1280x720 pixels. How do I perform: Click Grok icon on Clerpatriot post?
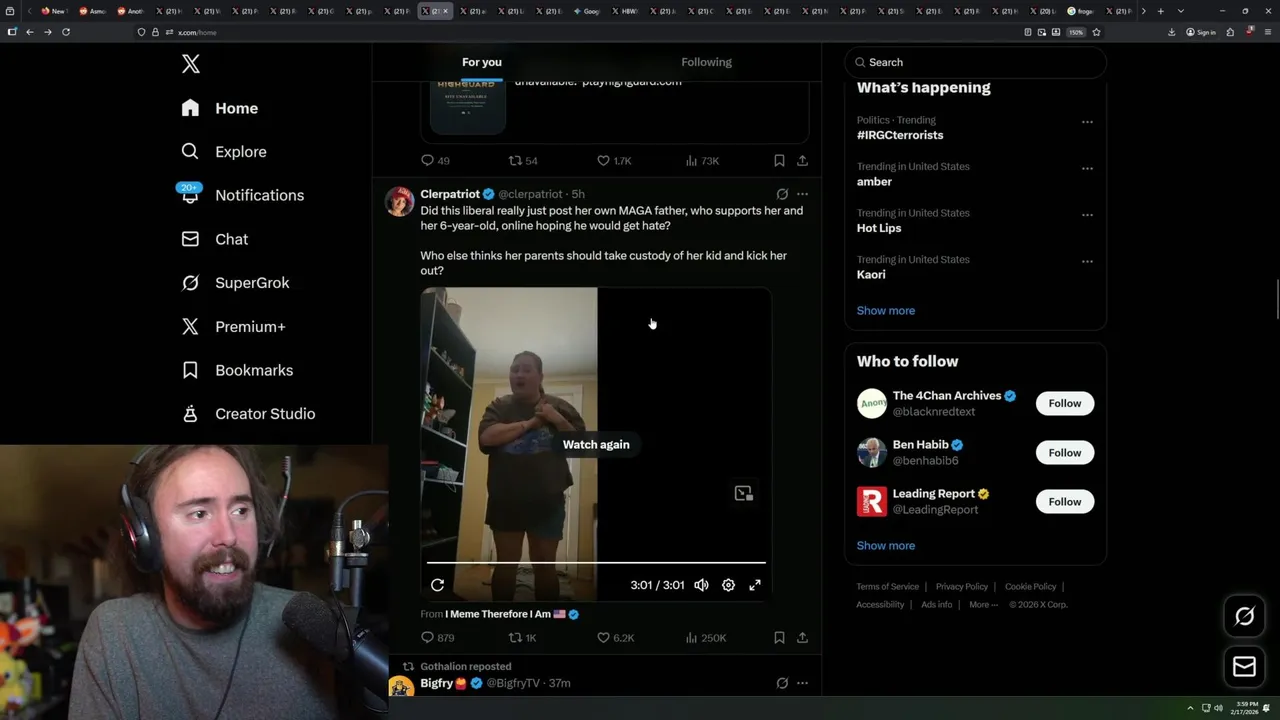[x=782, y=194]
